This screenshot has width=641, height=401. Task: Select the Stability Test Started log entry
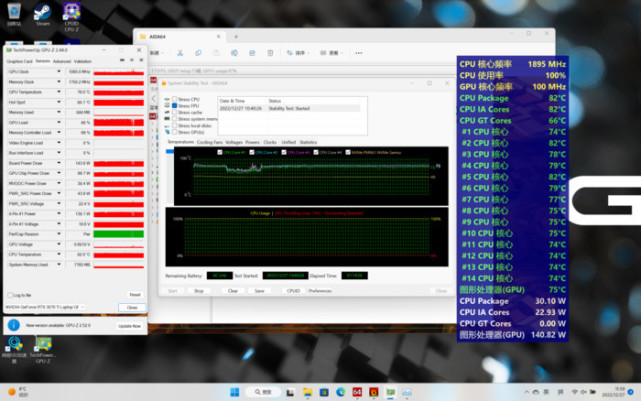(290, 106)
